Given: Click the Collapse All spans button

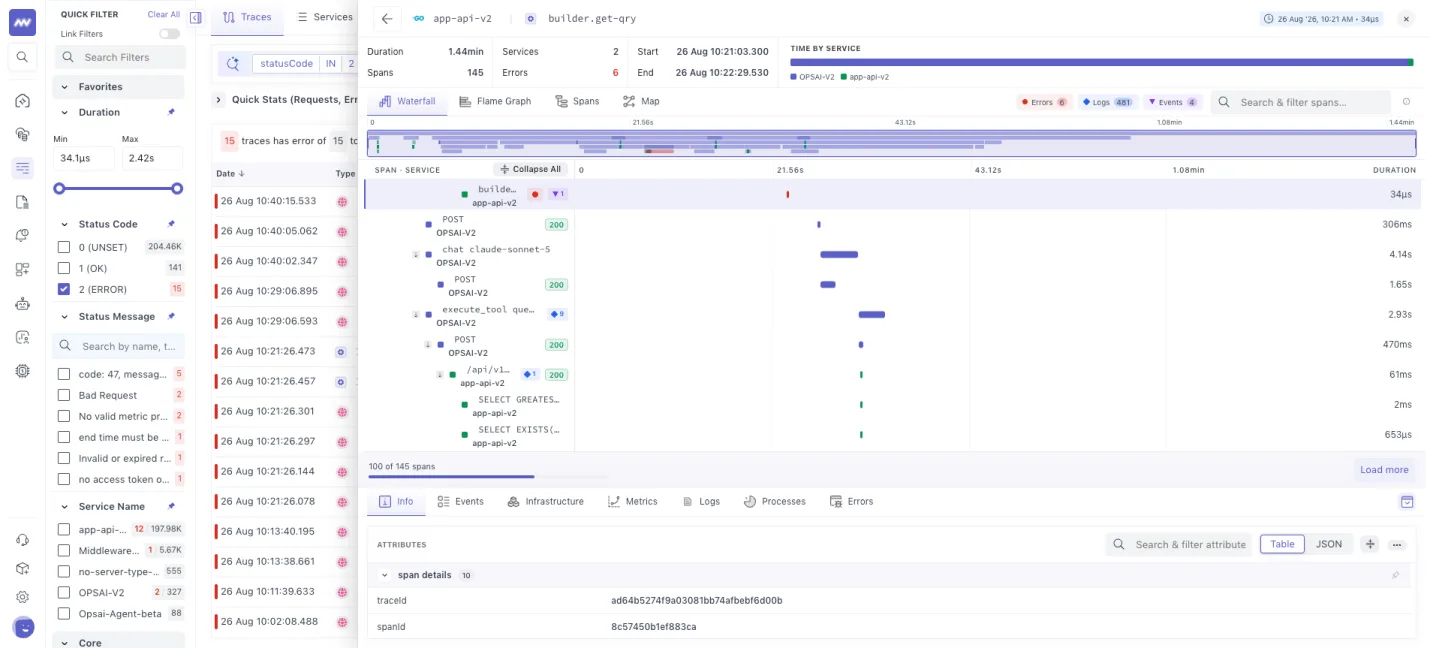Looking at the screenshot, I should coord(530,169).
